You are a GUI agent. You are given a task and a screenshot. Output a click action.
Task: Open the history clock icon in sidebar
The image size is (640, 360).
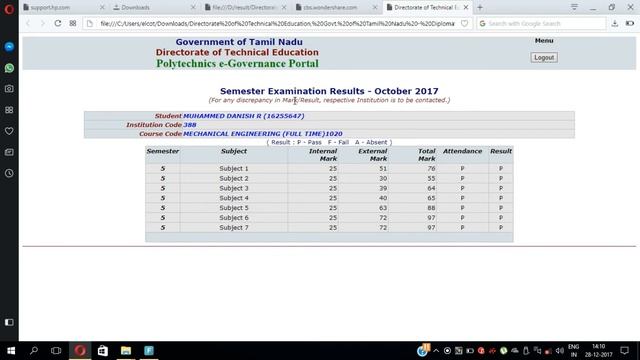coord(9,173)
